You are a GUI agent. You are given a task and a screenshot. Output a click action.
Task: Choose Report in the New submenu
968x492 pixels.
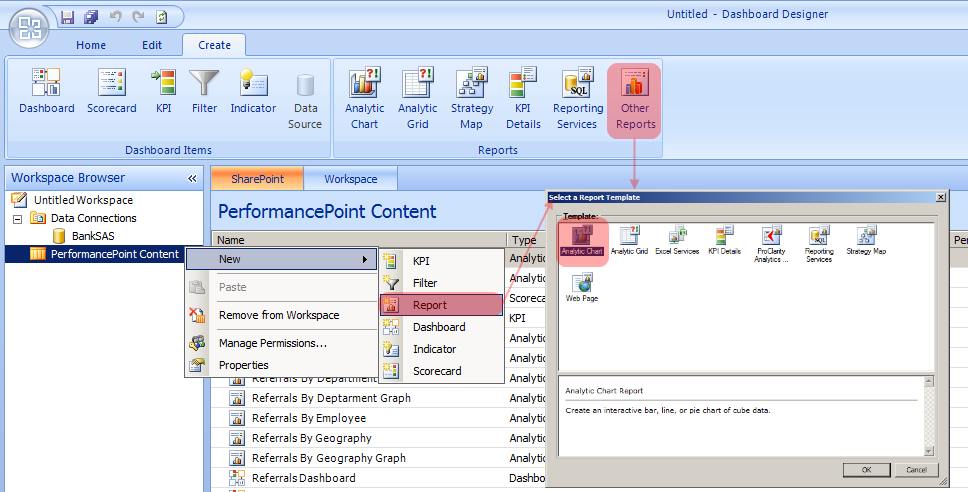click(441, 305)
